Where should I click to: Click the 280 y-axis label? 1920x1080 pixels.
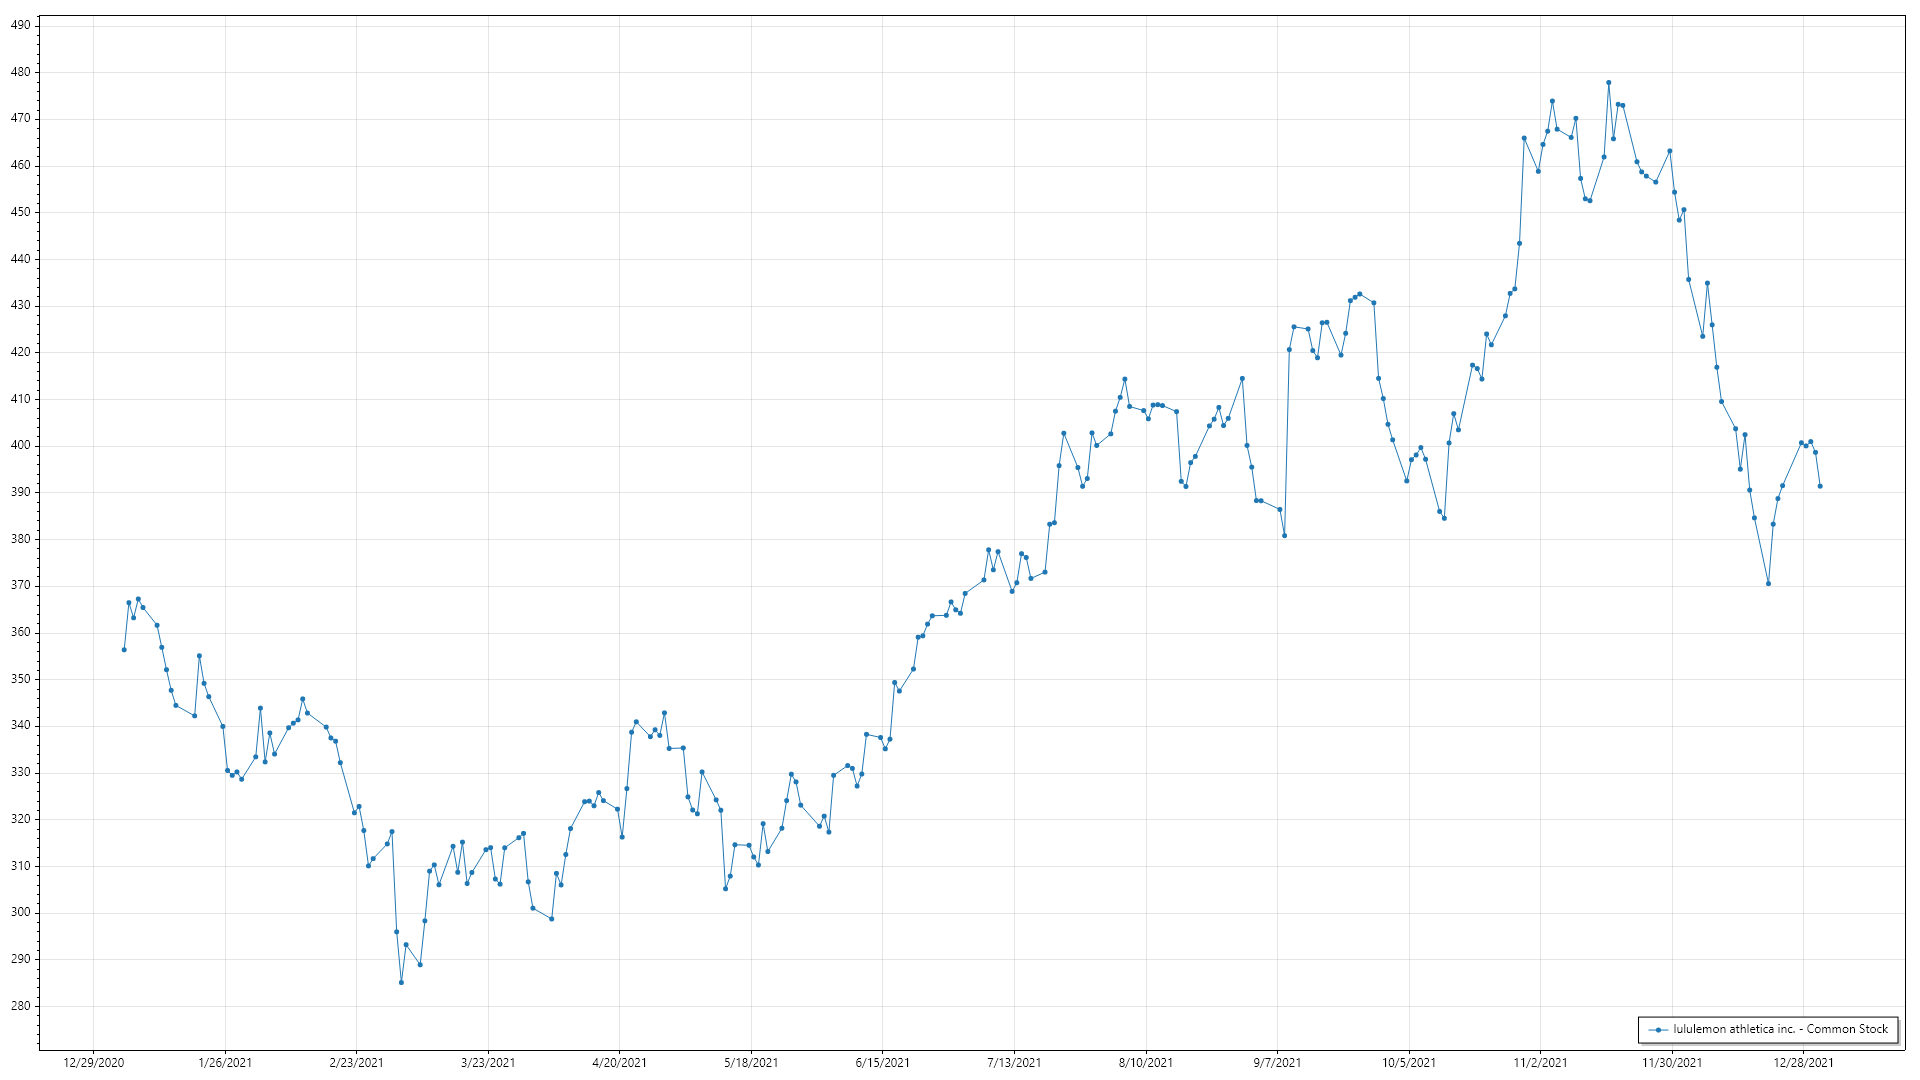(20, 1005)
